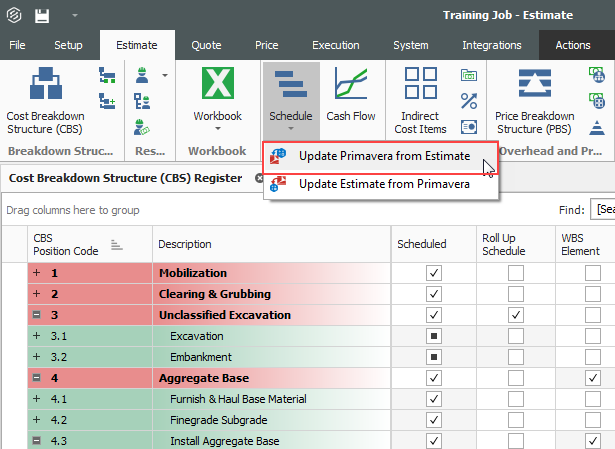The width and height of the screenshot is (615, 449).
Task: Select Update Estimate from Primavera
Action: (383, 183)
